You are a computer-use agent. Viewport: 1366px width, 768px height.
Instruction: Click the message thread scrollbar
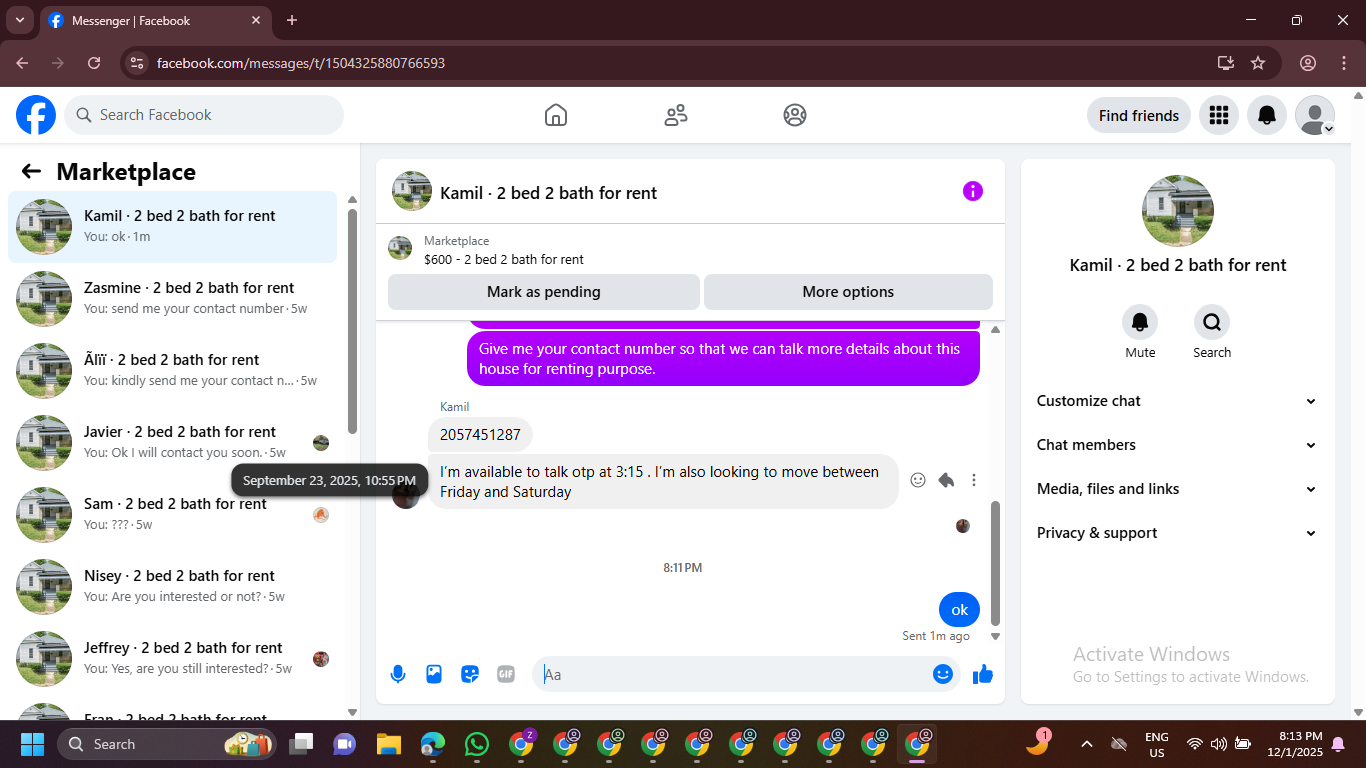[995, 563]
